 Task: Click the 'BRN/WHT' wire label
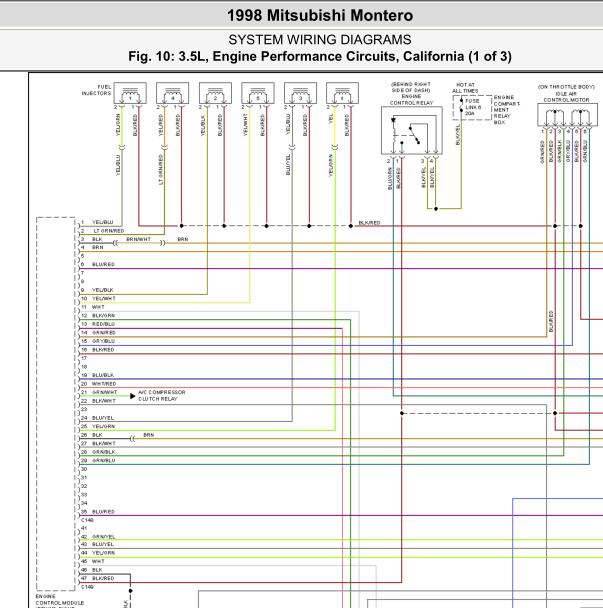click(138, 239)
